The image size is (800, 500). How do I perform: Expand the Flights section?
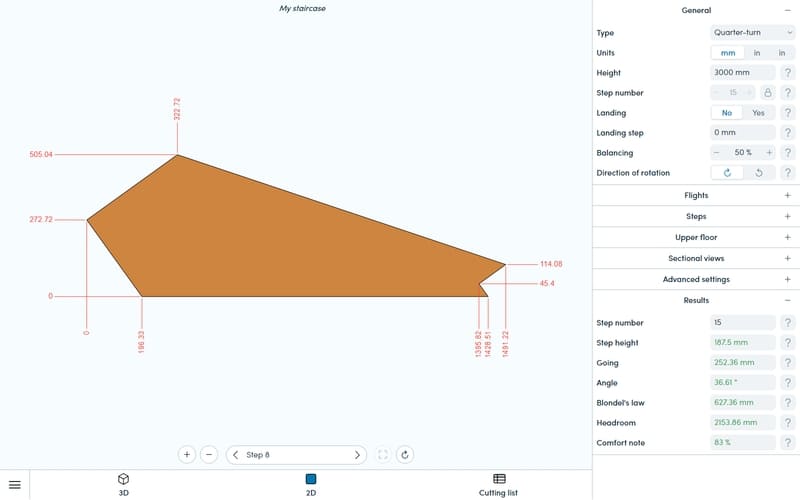point(696,196)
